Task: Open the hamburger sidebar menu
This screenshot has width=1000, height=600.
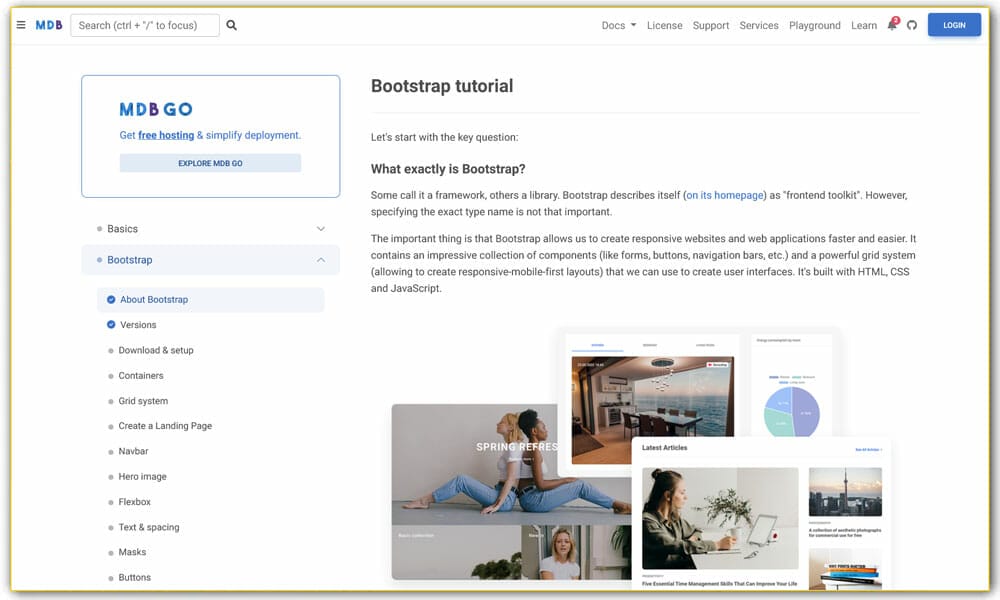Action: (21, 25)
